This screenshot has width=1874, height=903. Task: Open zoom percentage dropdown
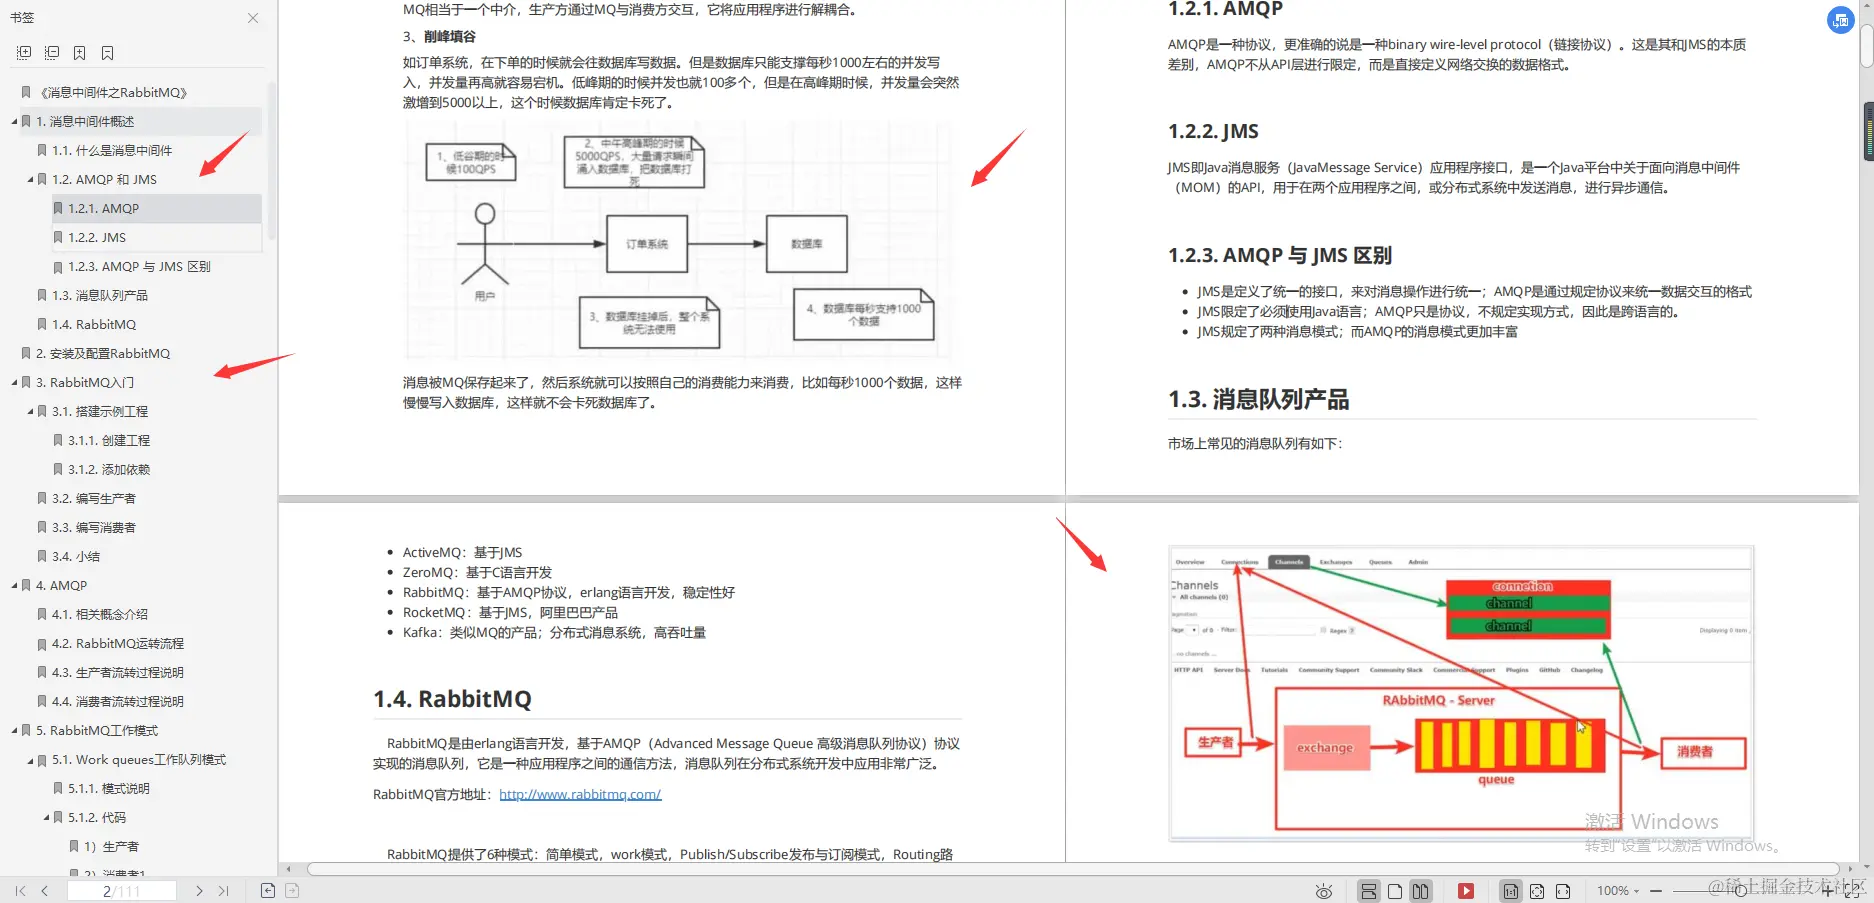point(1618,891)
